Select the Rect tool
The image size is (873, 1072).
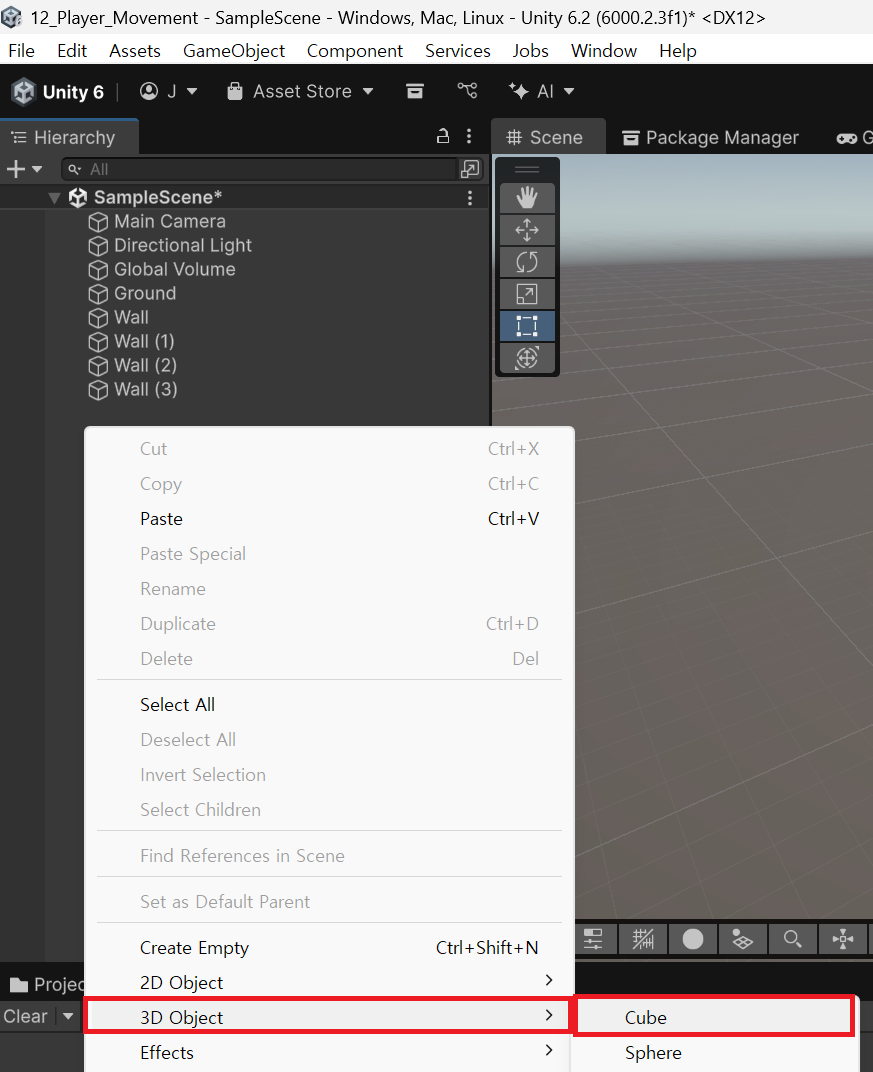[x=526, y=326]
